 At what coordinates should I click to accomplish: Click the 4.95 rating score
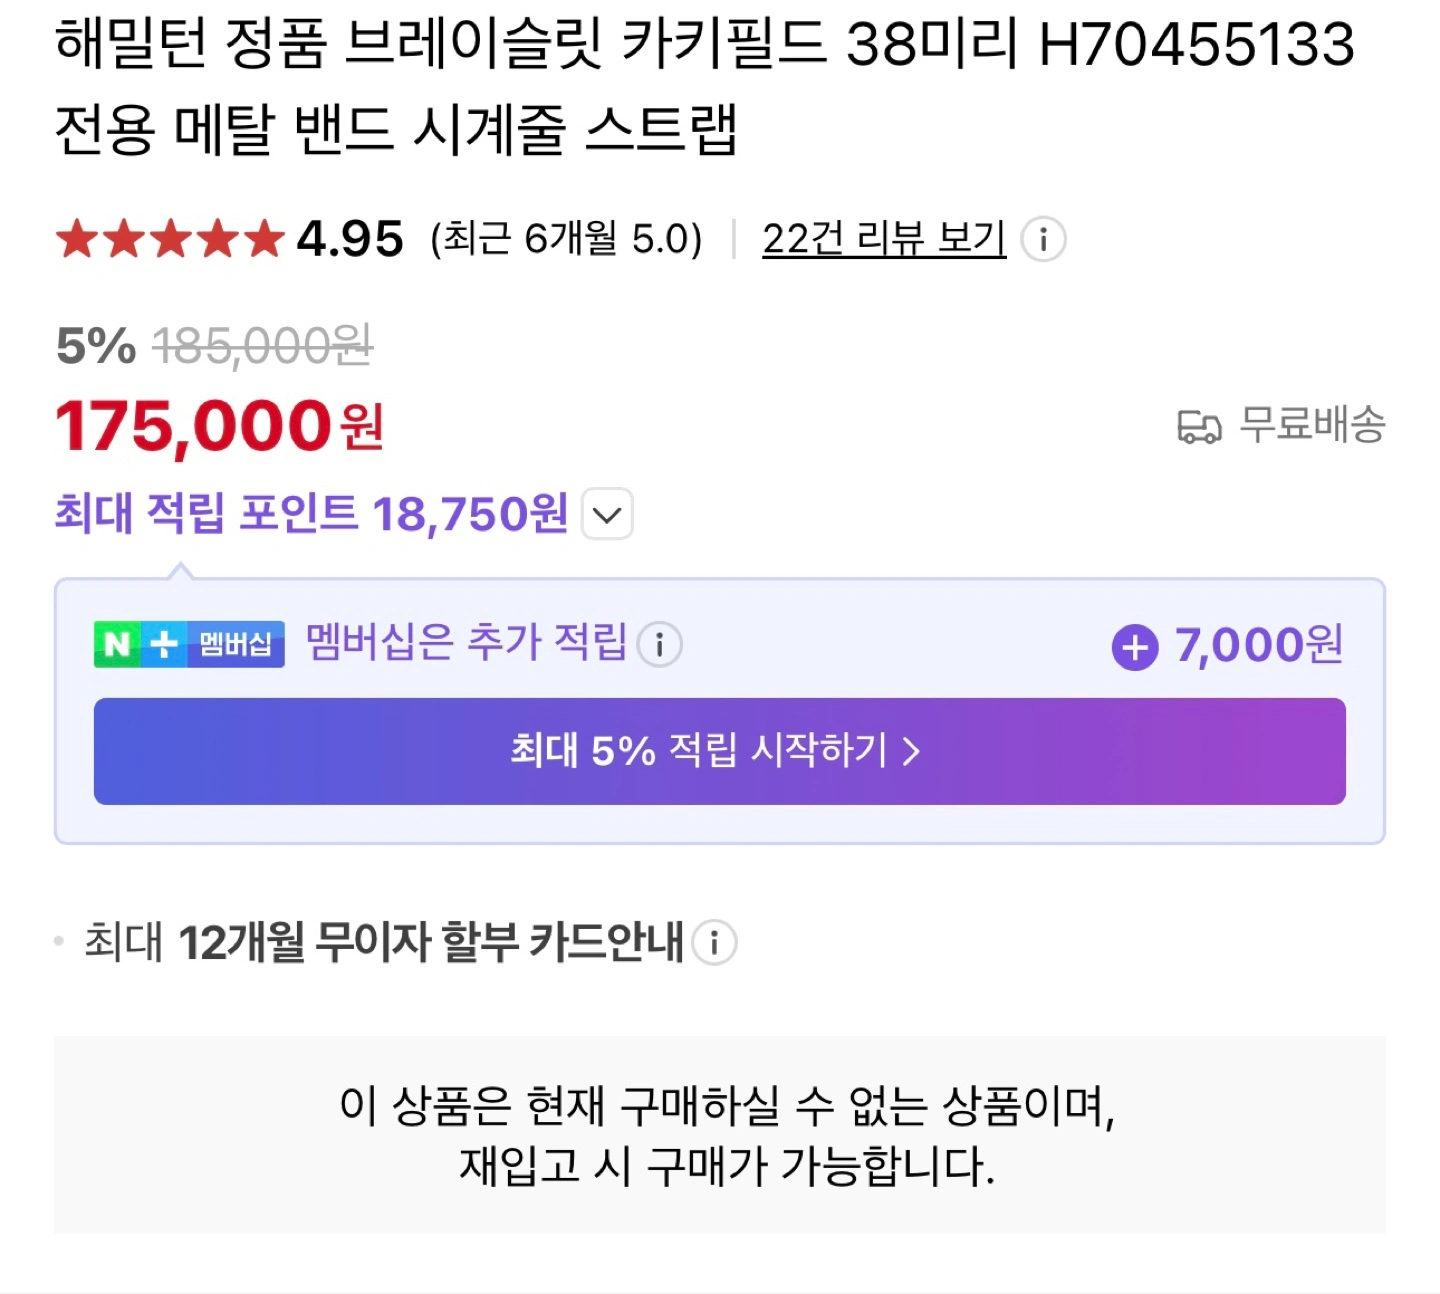point(350,239)
